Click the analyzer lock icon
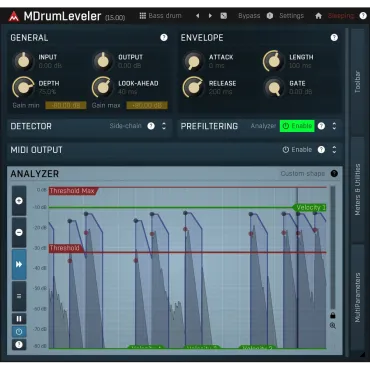This screenshot has height=370, width=370. click(332, 315)
